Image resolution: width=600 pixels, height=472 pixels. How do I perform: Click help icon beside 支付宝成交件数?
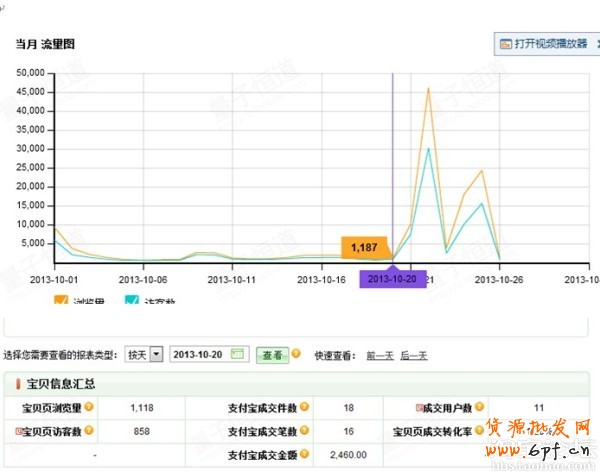[304, 407]
